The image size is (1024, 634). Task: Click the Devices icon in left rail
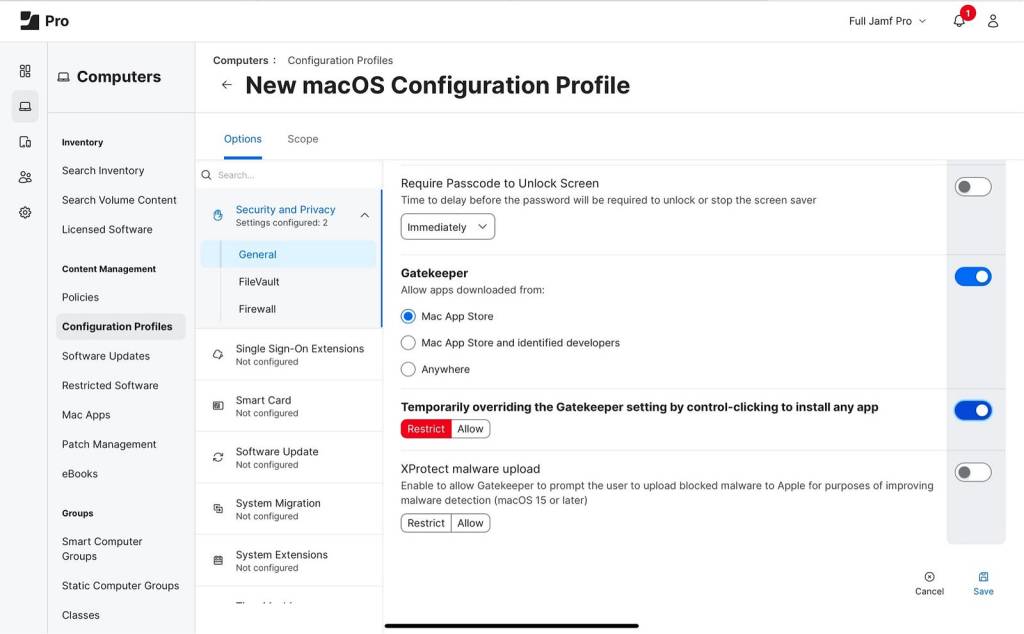click(25, 142)
